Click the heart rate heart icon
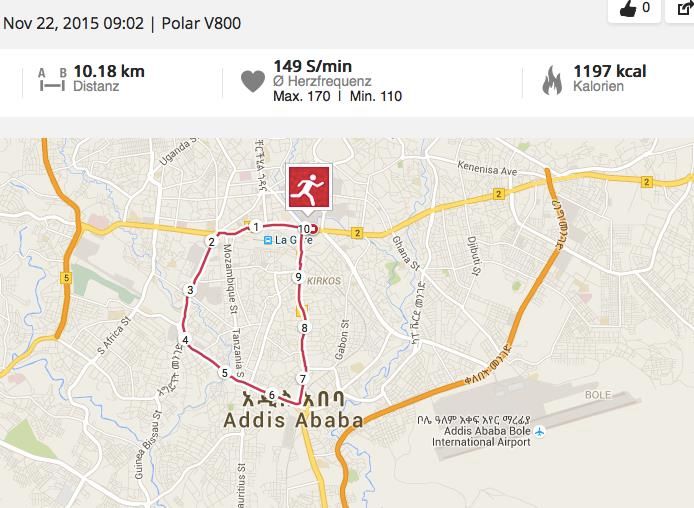Viewport: 694px width, 508px height. (x=253, y=81)
